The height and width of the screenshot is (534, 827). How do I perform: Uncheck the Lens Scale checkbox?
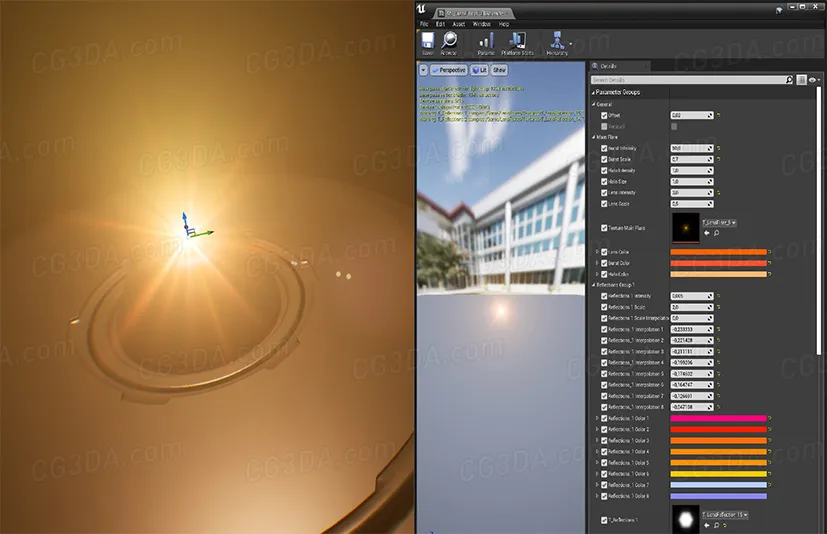coord(604,204)
